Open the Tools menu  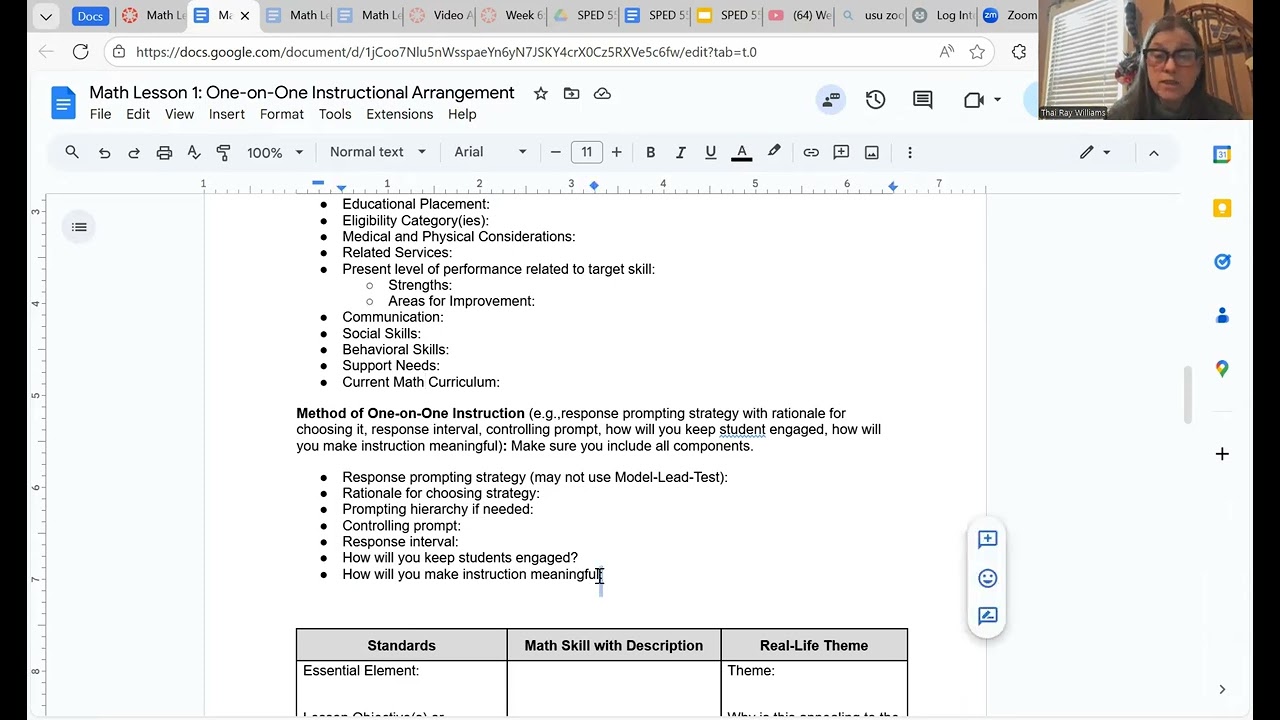coord(335,114)
